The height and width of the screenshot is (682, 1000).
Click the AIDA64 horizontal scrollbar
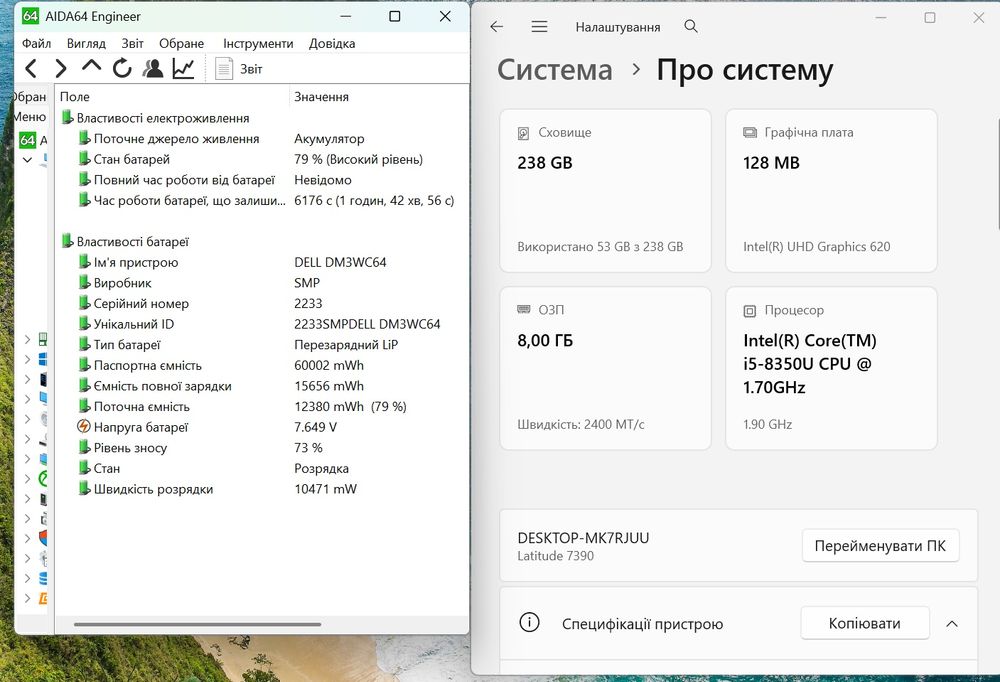point(197,625)
